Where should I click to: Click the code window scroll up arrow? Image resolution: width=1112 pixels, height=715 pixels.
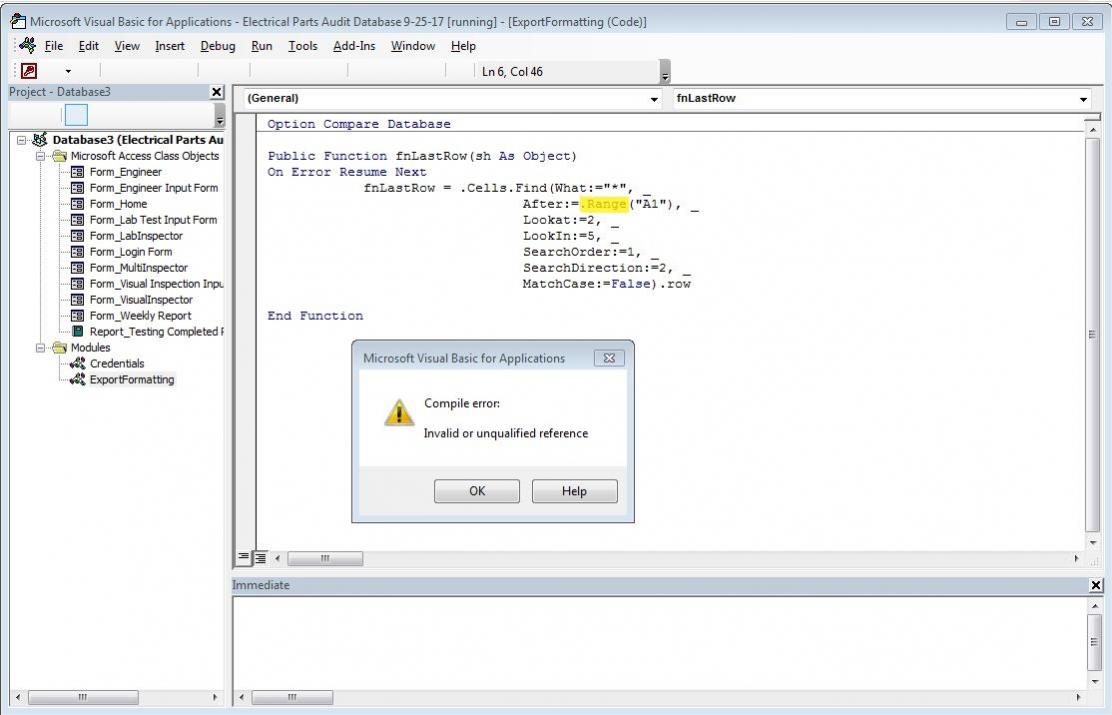click(x=1092, y=131)
